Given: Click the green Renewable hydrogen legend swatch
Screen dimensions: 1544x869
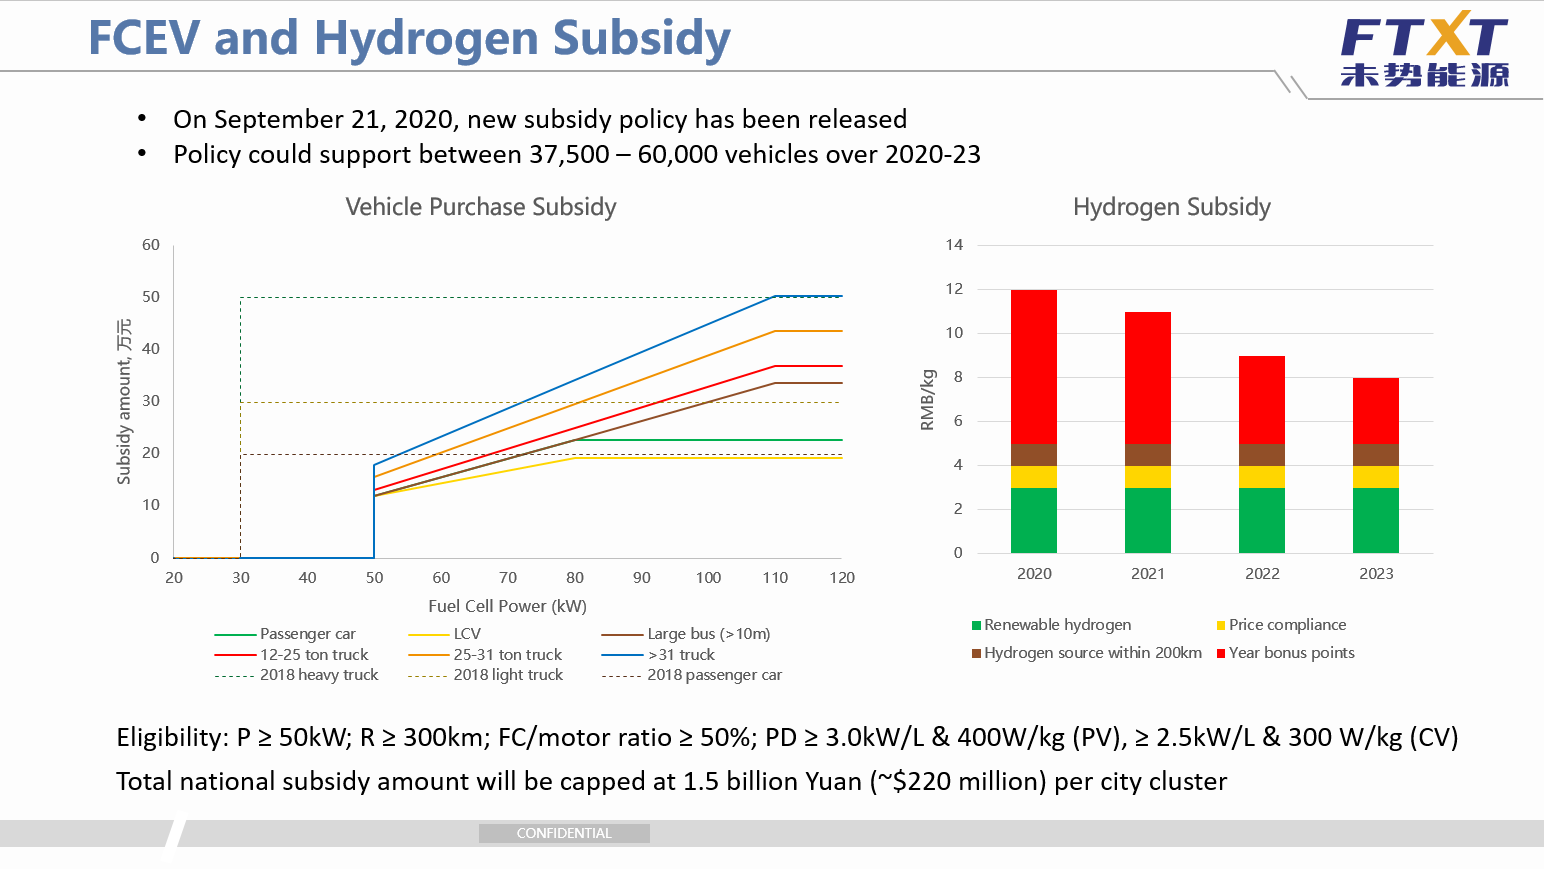Looking at the screenshot, I should 976,626.
